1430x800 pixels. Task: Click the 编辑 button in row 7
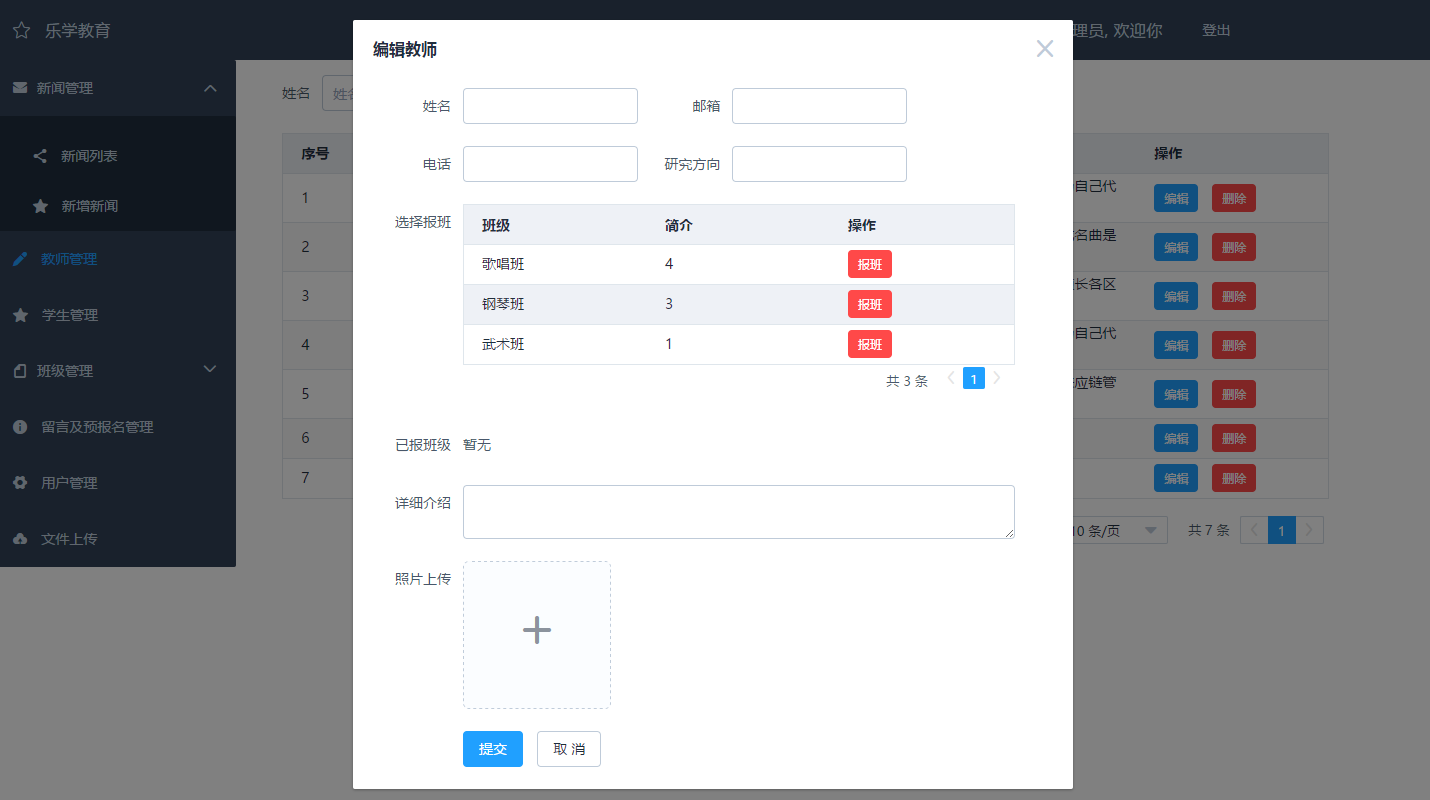(1176, 478)
